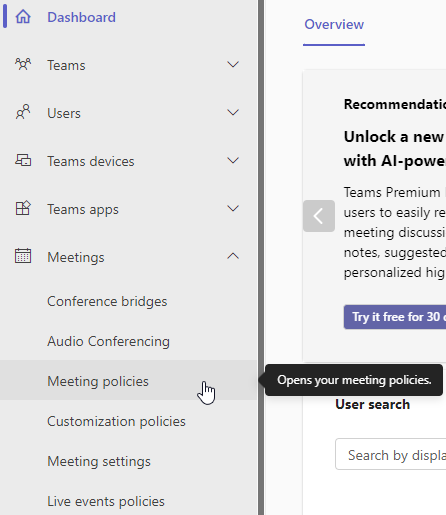
Task: Select the Meetings navigation label
Action: coord(76,257)
